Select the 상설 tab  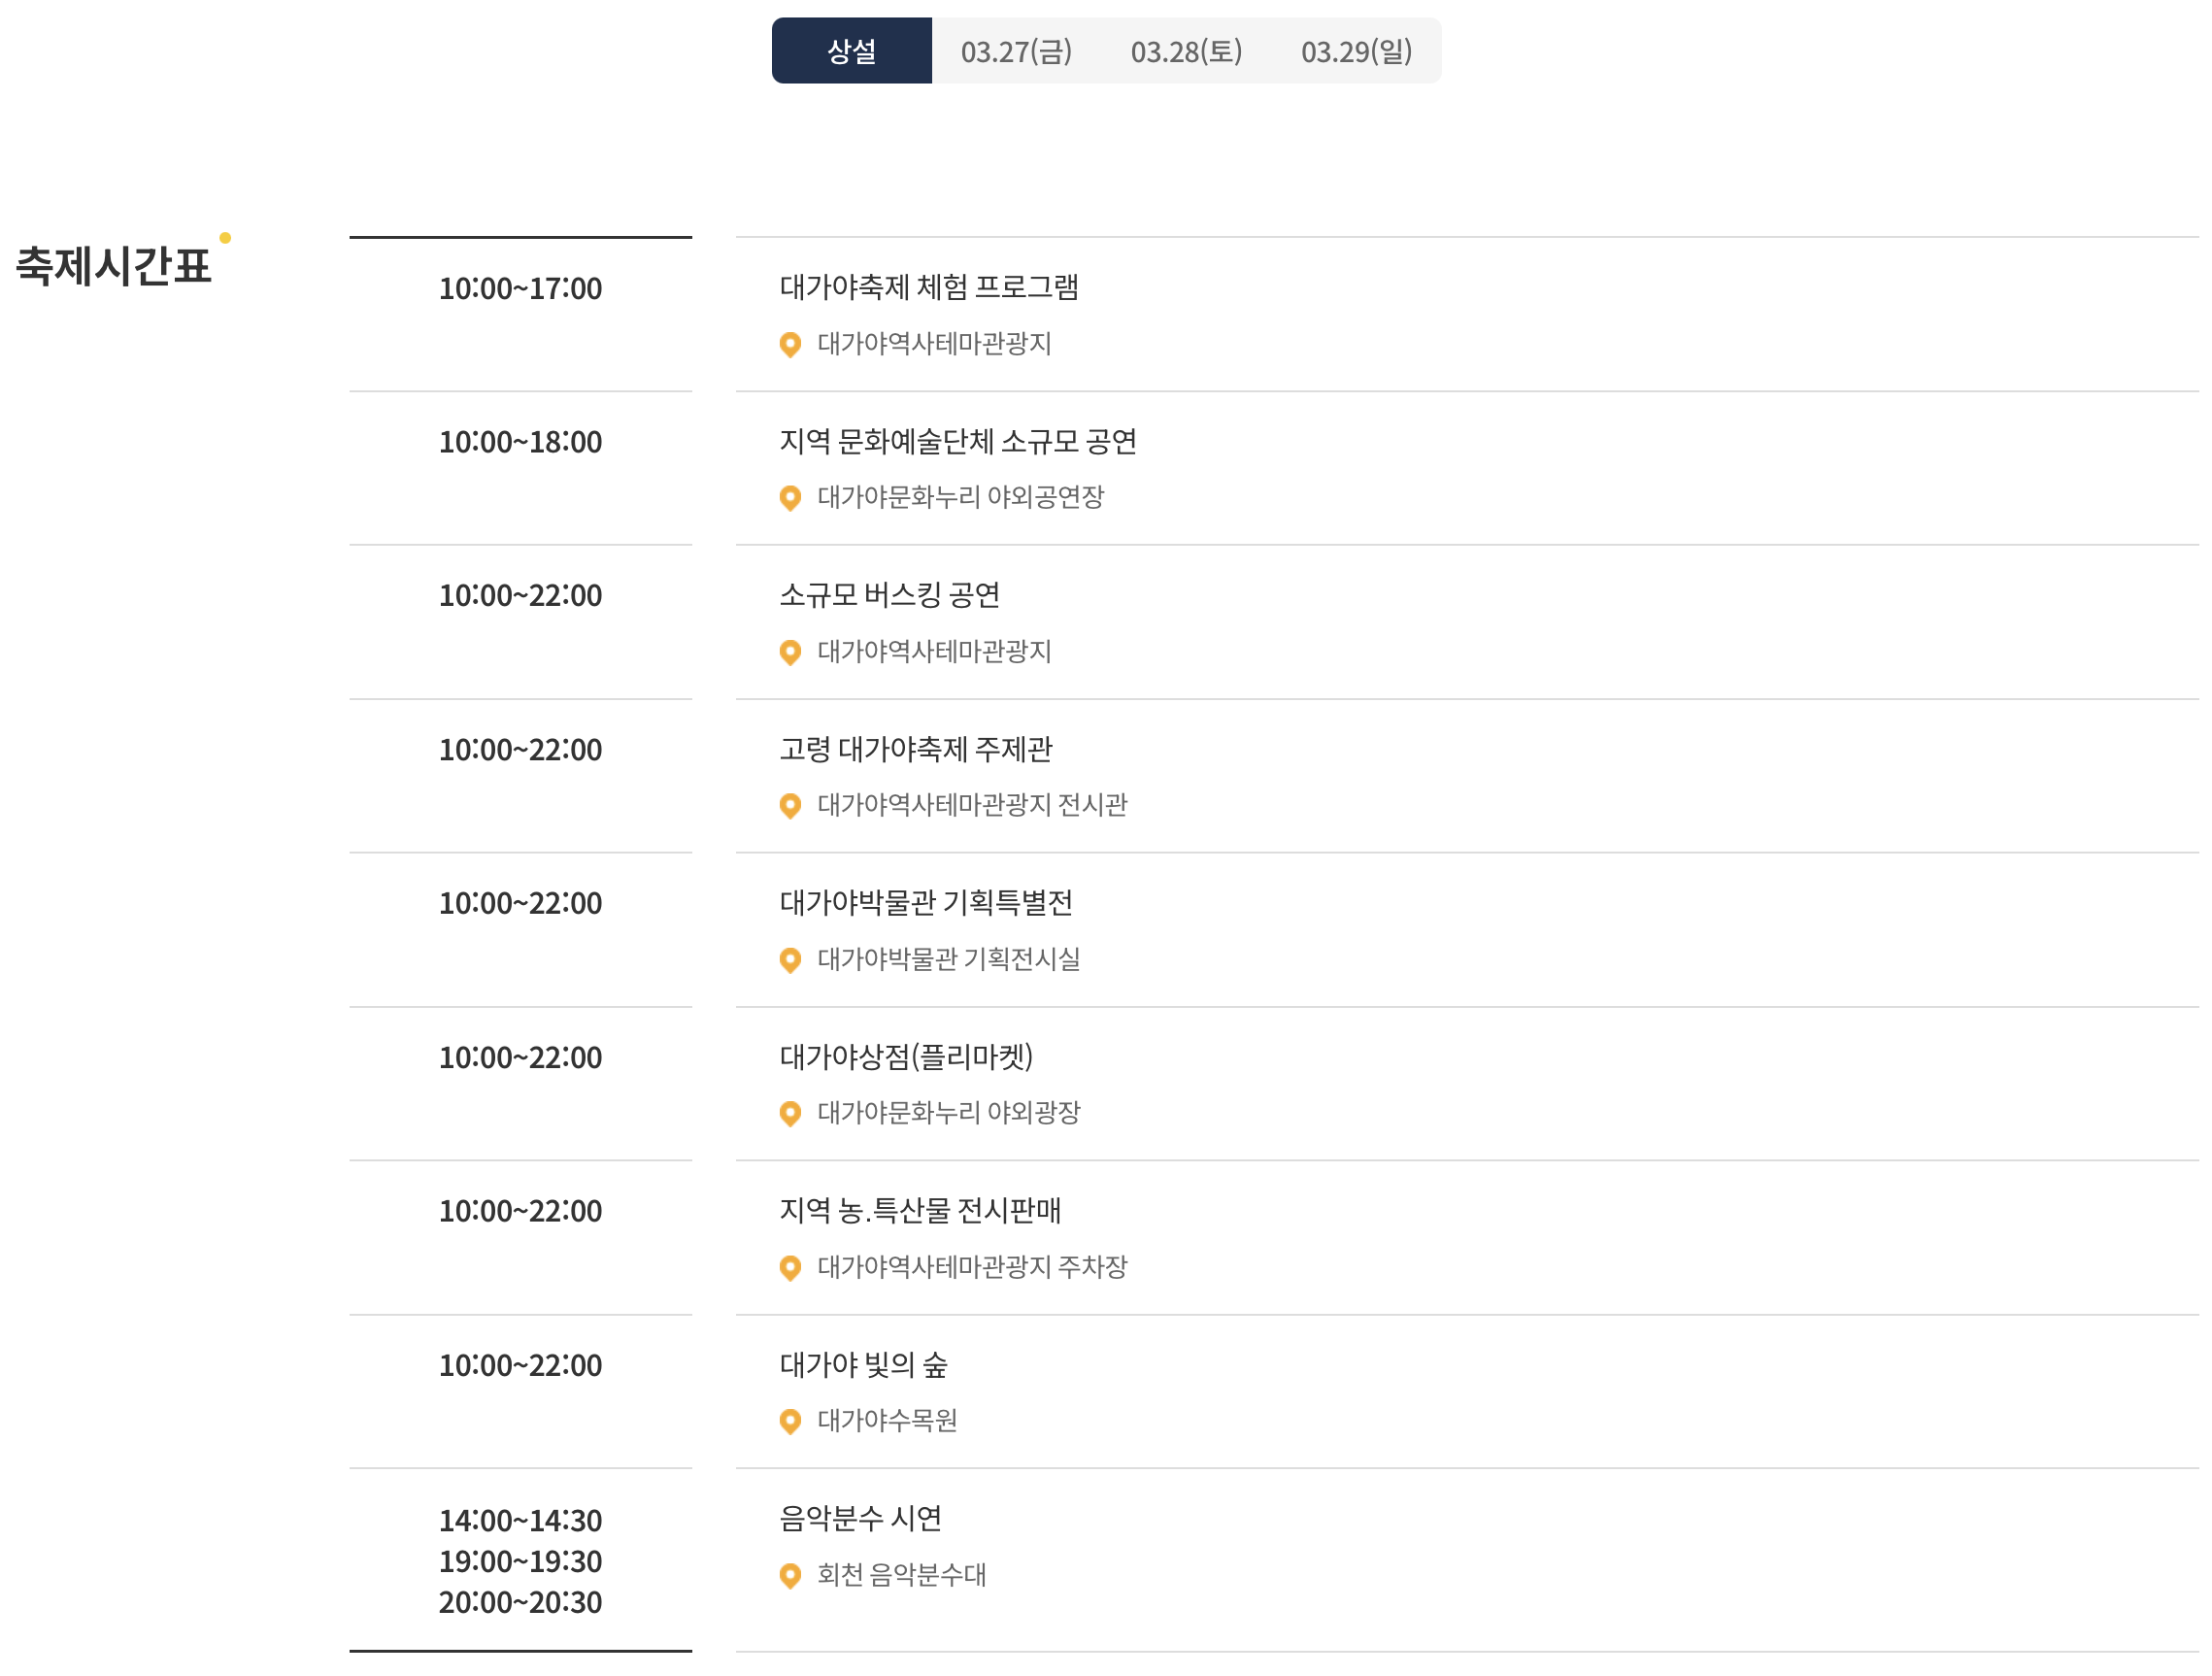851,51
